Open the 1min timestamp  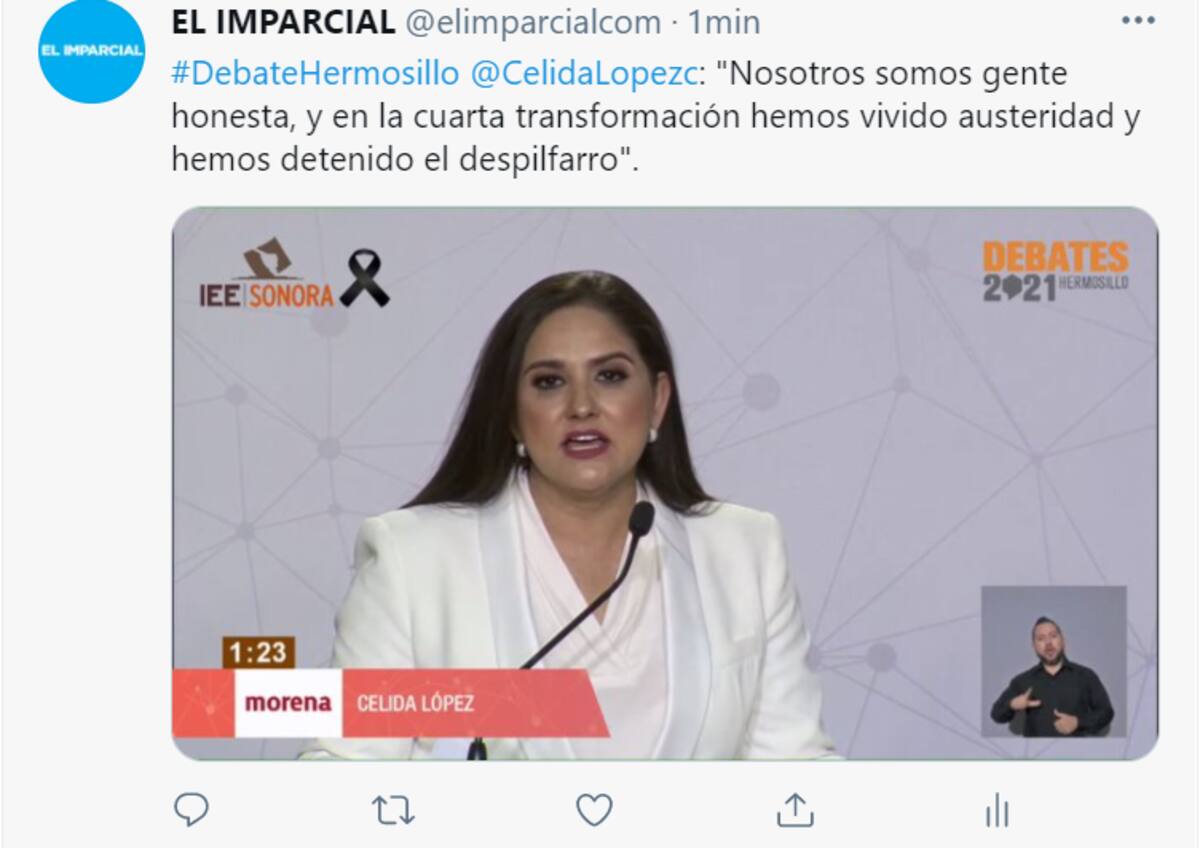pos(723,22)
